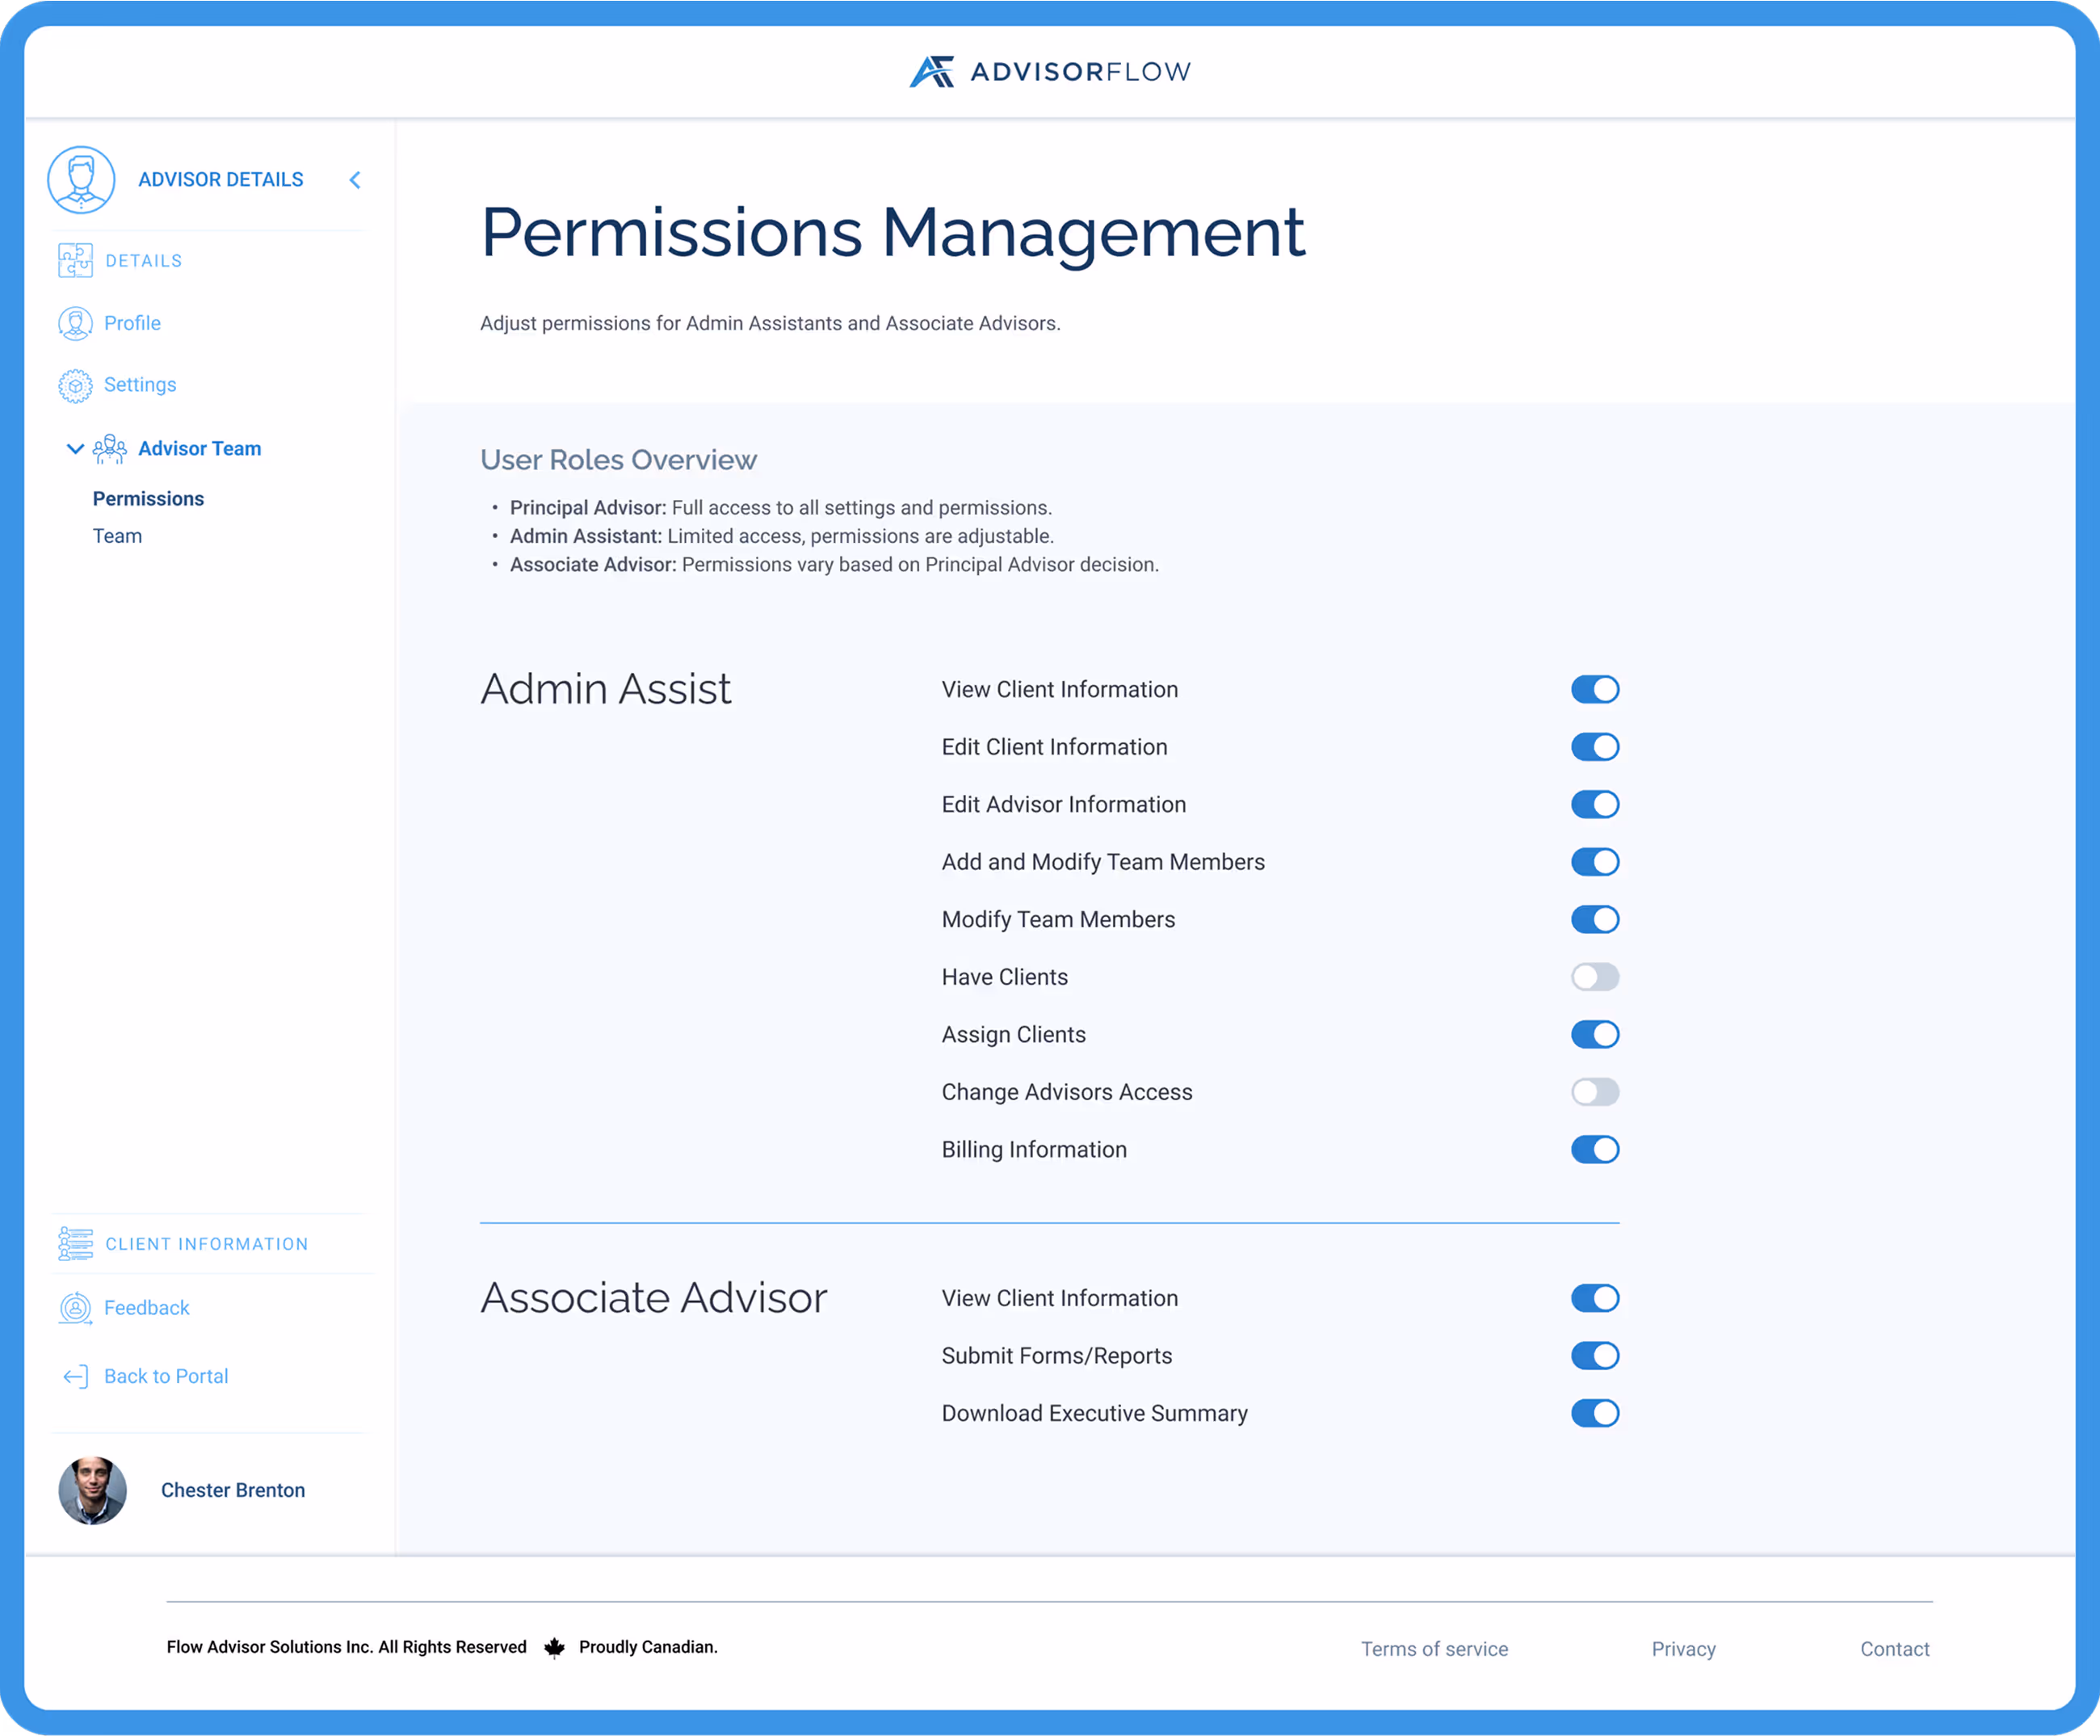Turn on Change Advisors Access
The image size is (2100, 1736).
(1595, 1092)
